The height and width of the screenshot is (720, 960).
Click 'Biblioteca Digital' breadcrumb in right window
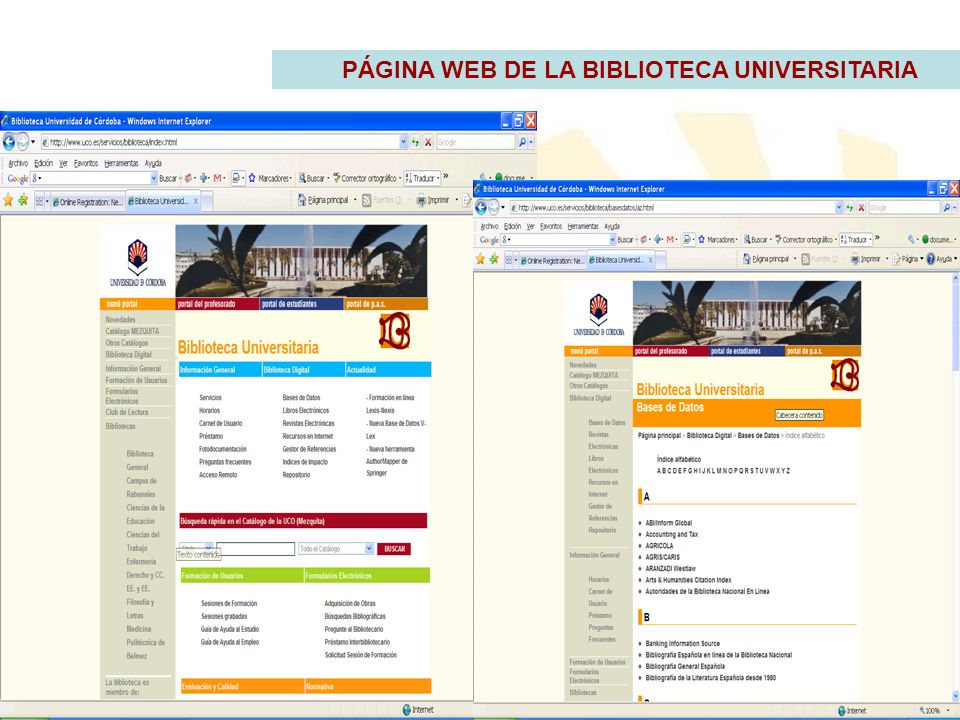(709, 435)
